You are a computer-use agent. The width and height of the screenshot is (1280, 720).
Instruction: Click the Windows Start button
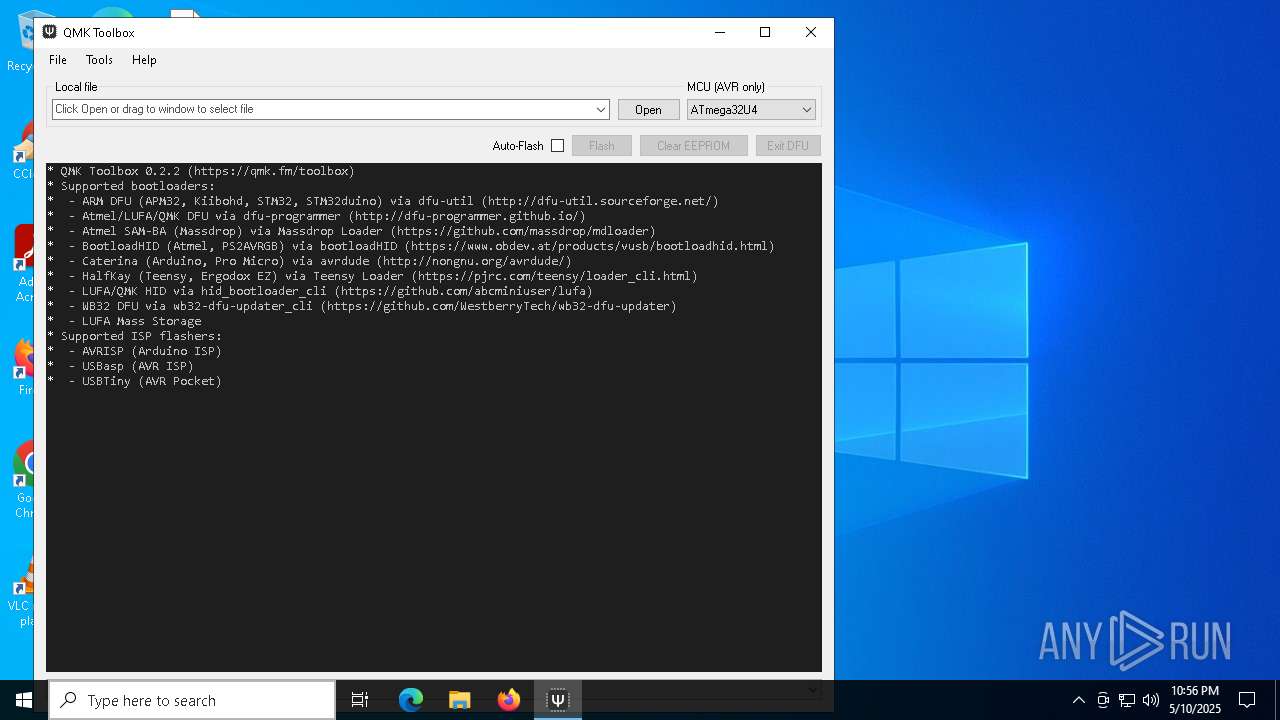(x=24, y=700)
